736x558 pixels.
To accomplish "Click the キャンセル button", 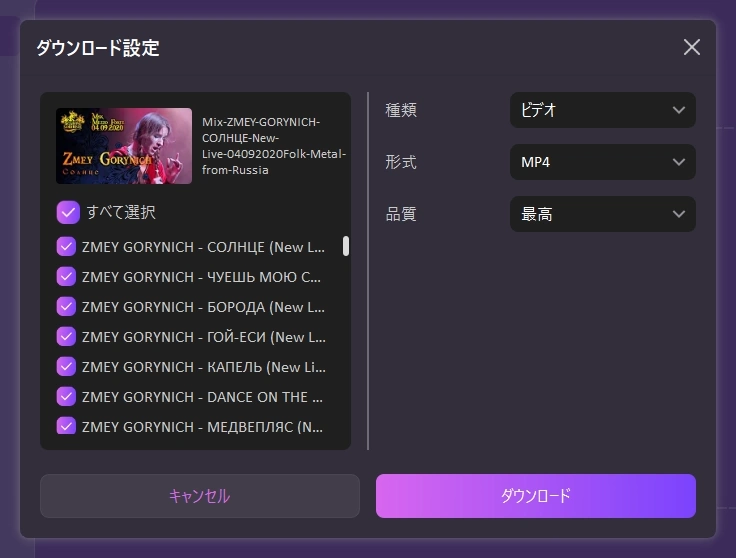I will point(199,496).
